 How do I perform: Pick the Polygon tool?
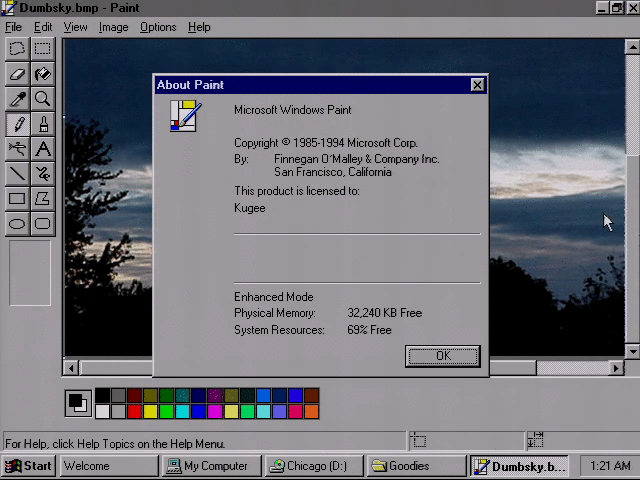point(42,199)
